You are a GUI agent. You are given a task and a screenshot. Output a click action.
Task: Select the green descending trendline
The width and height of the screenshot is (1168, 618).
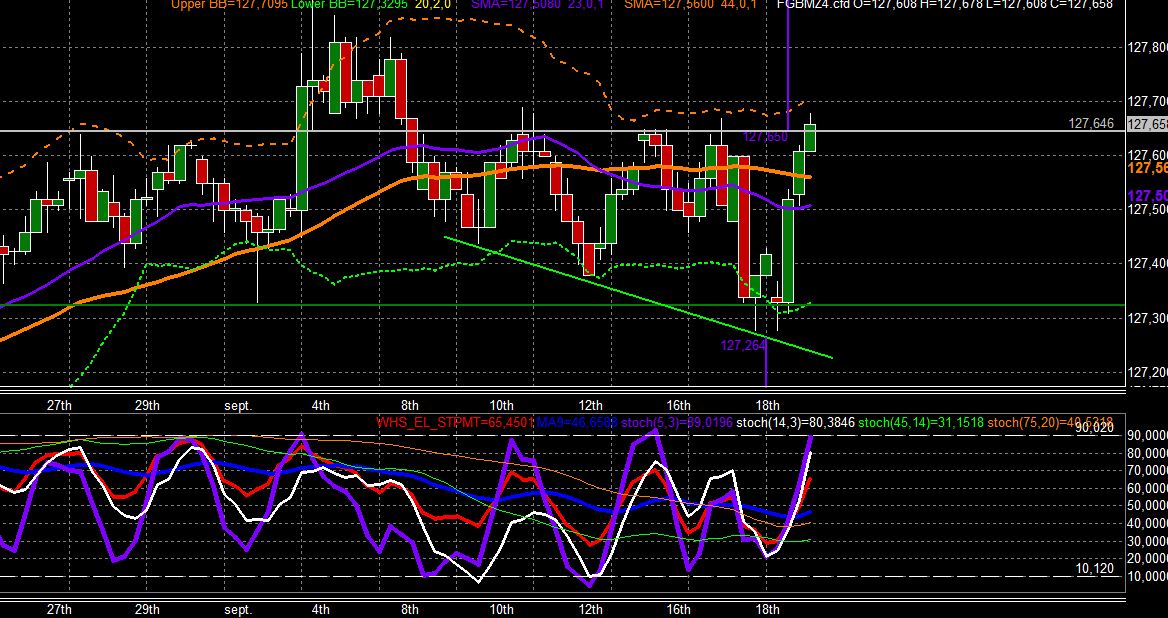click(x=638, y=298)
